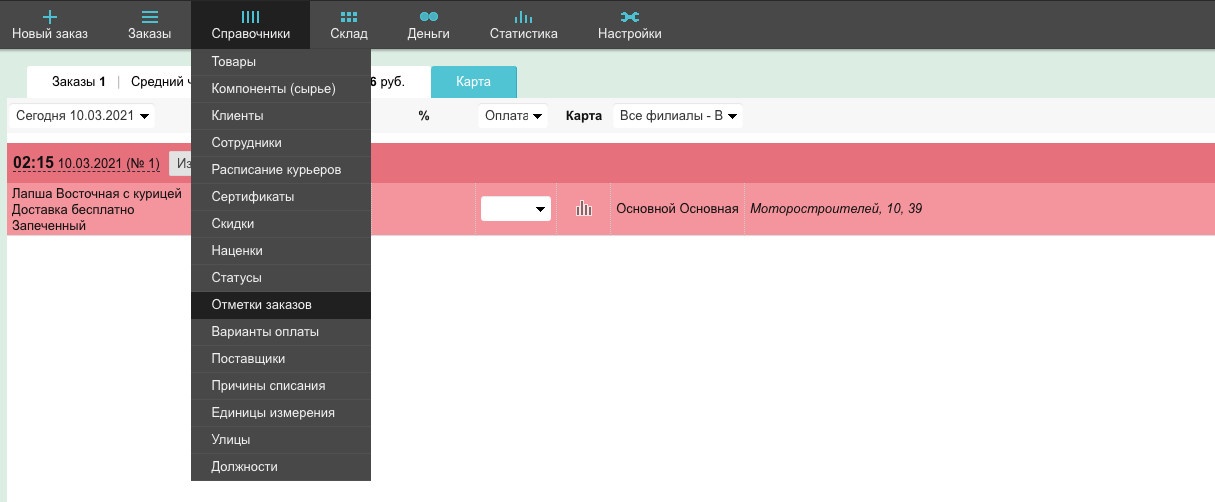This screenshot has width=1215, height=502.
Task: Expand the Все филиалы branch dropdown
Action: coord(678,116)
